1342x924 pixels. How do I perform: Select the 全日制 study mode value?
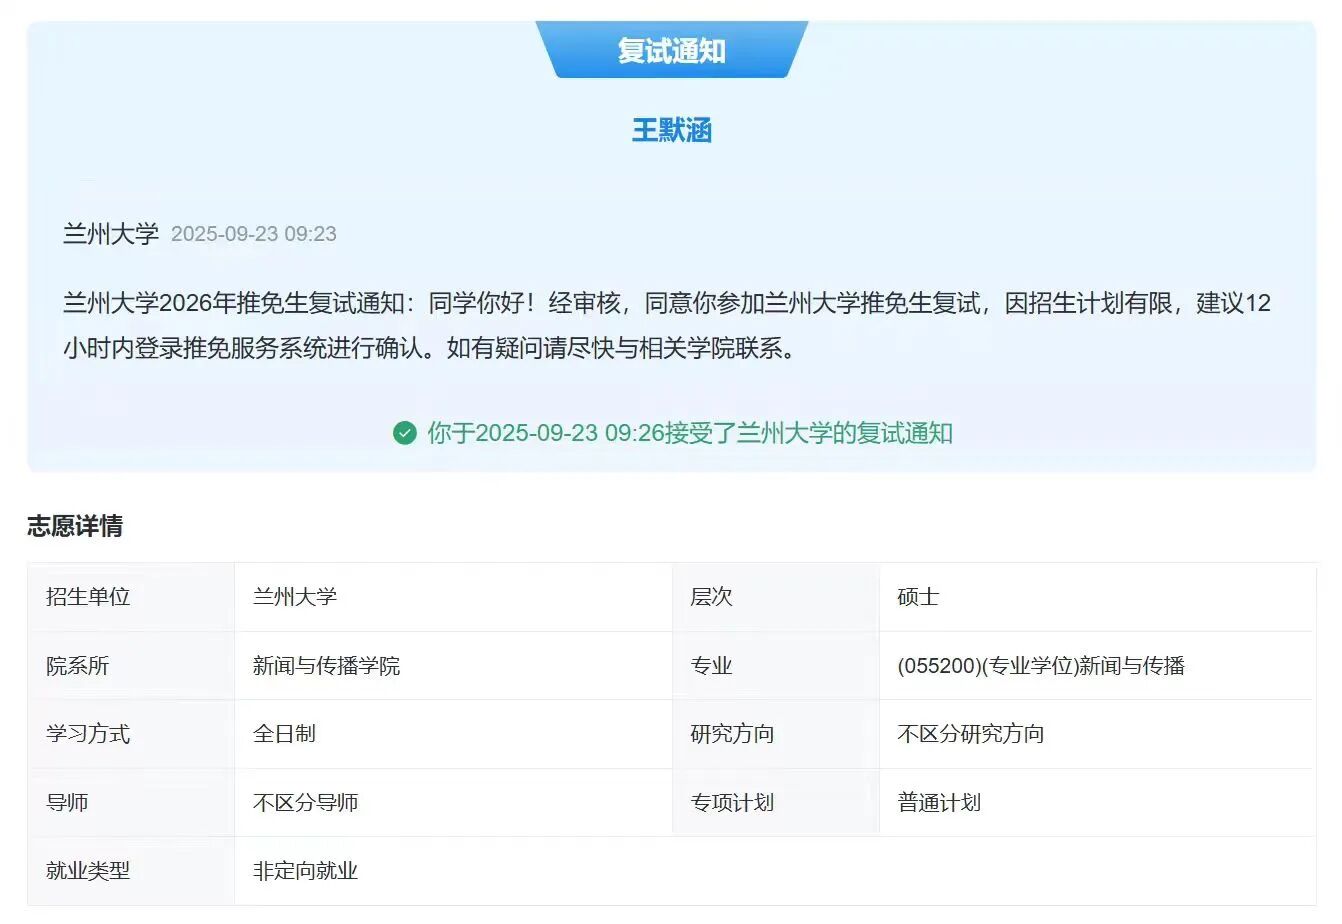[x=284, y=734]
